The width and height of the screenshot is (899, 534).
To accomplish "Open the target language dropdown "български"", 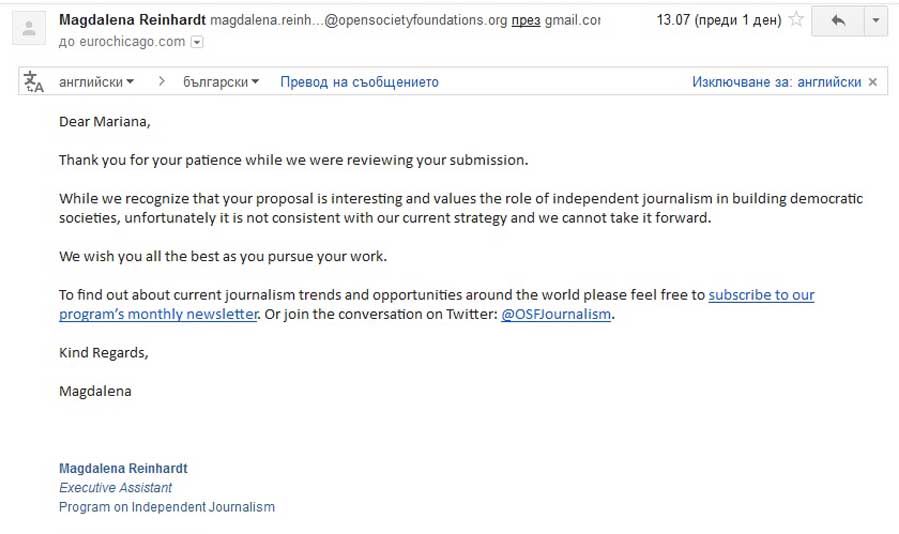I will click(221, 82).
